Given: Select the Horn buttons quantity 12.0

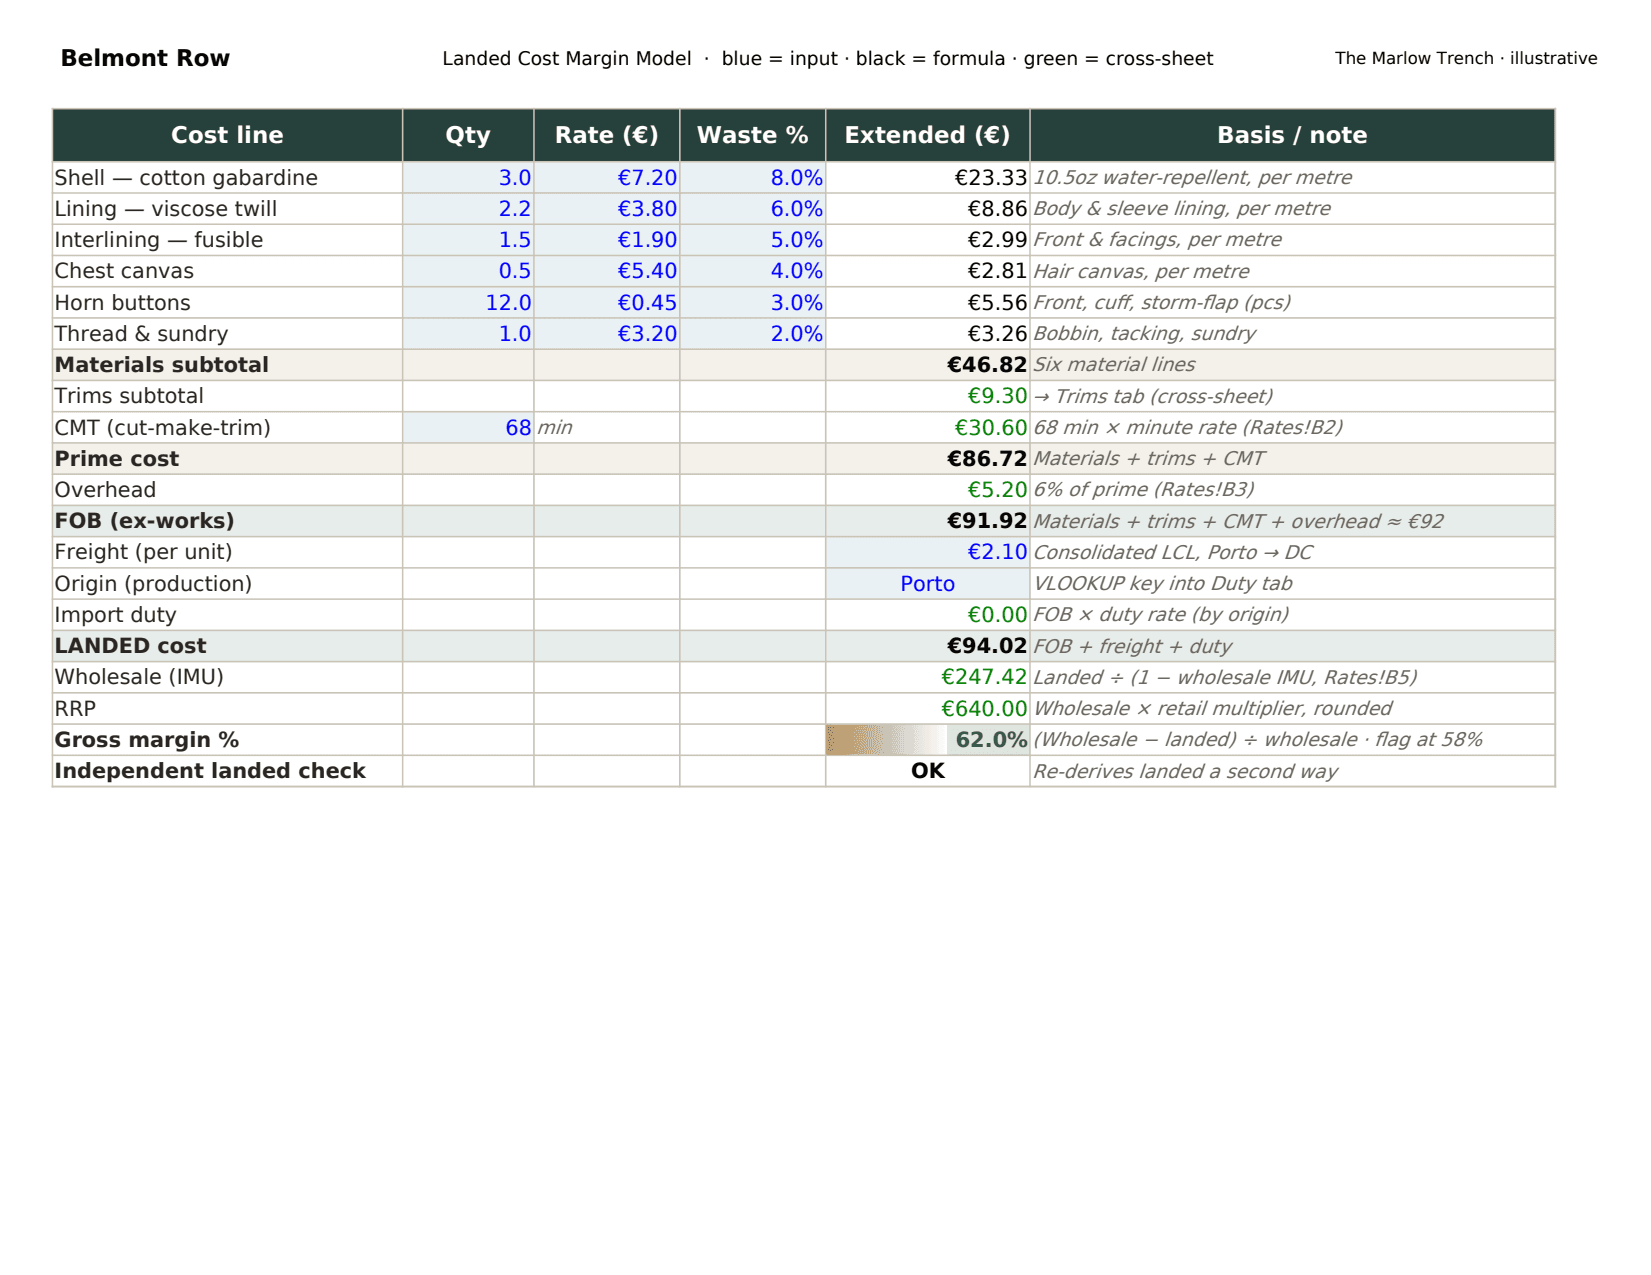Looking at the screenshot, I should point(468,303).
